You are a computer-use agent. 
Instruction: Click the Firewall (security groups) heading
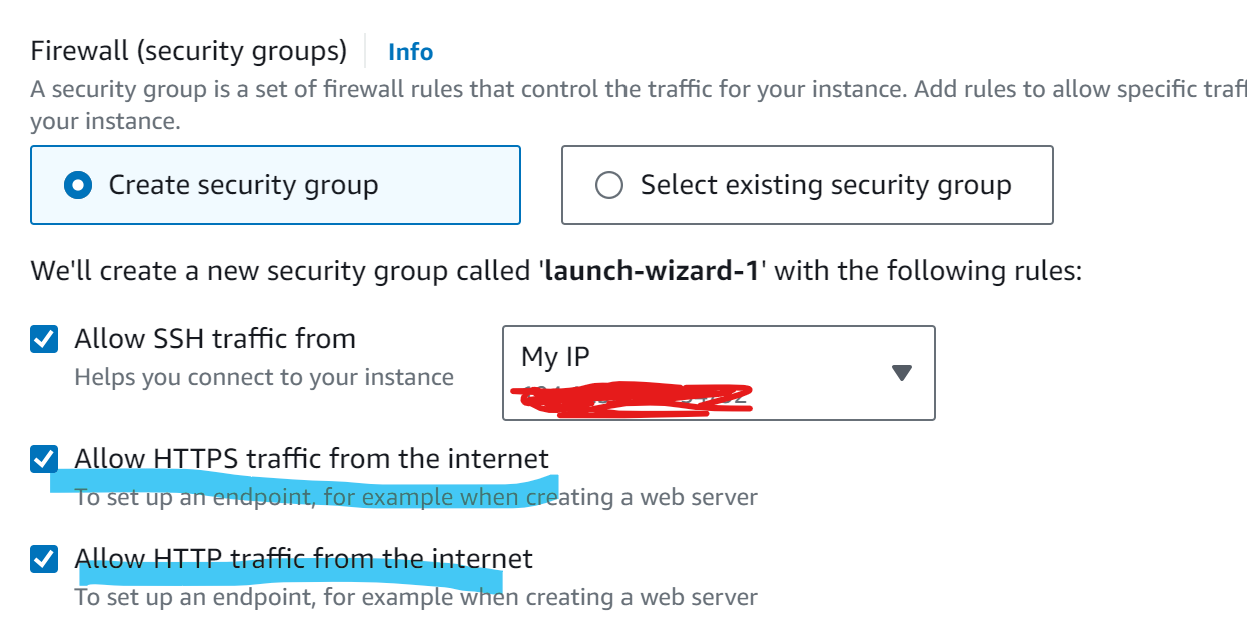point(189,51)
